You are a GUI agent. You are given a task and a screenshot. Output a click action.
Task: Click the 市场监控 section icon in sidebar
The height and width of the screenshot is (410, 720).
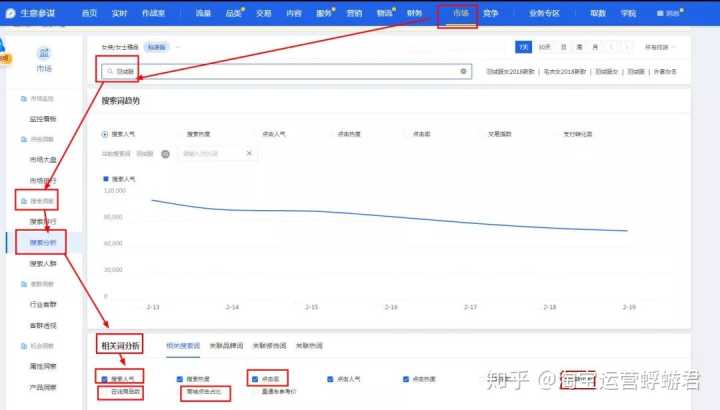(x=23, y=99)
